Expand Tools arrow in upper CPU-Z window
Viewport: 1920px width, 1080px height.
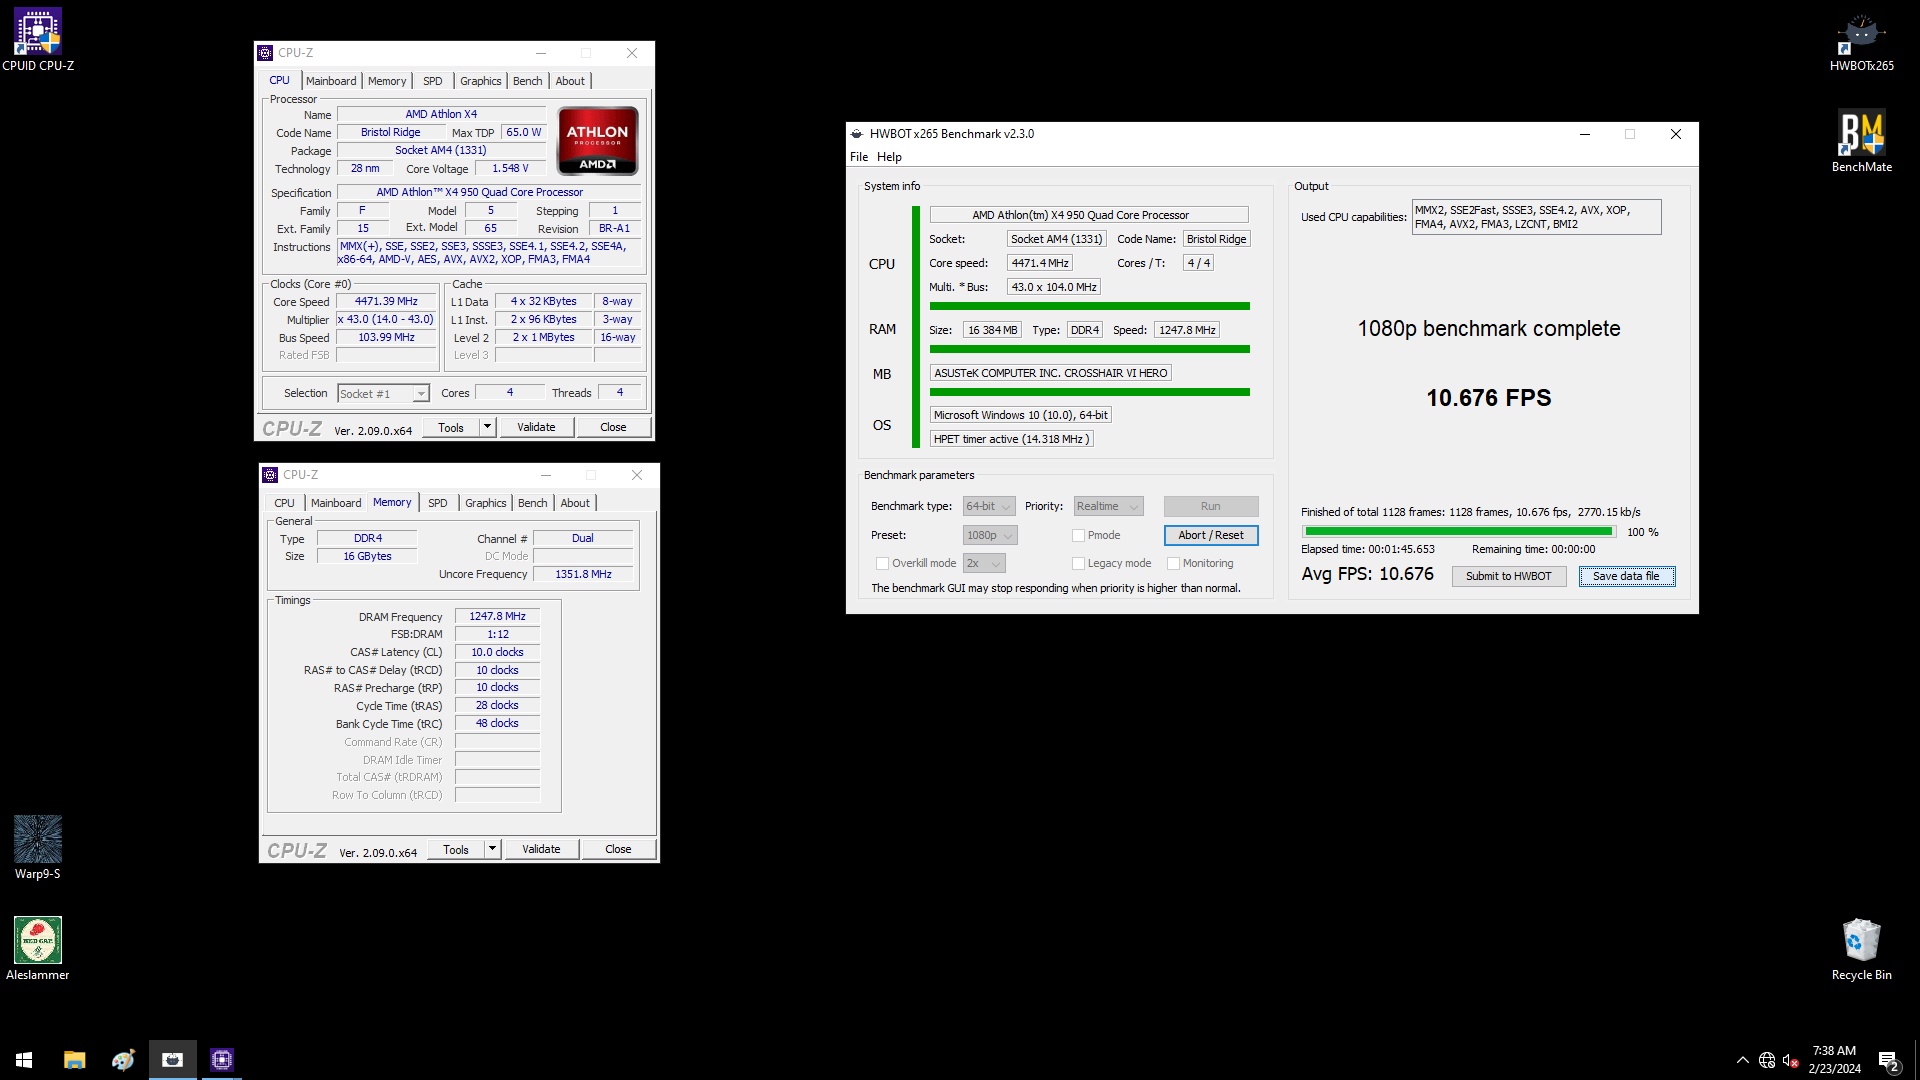pos(488,428)
